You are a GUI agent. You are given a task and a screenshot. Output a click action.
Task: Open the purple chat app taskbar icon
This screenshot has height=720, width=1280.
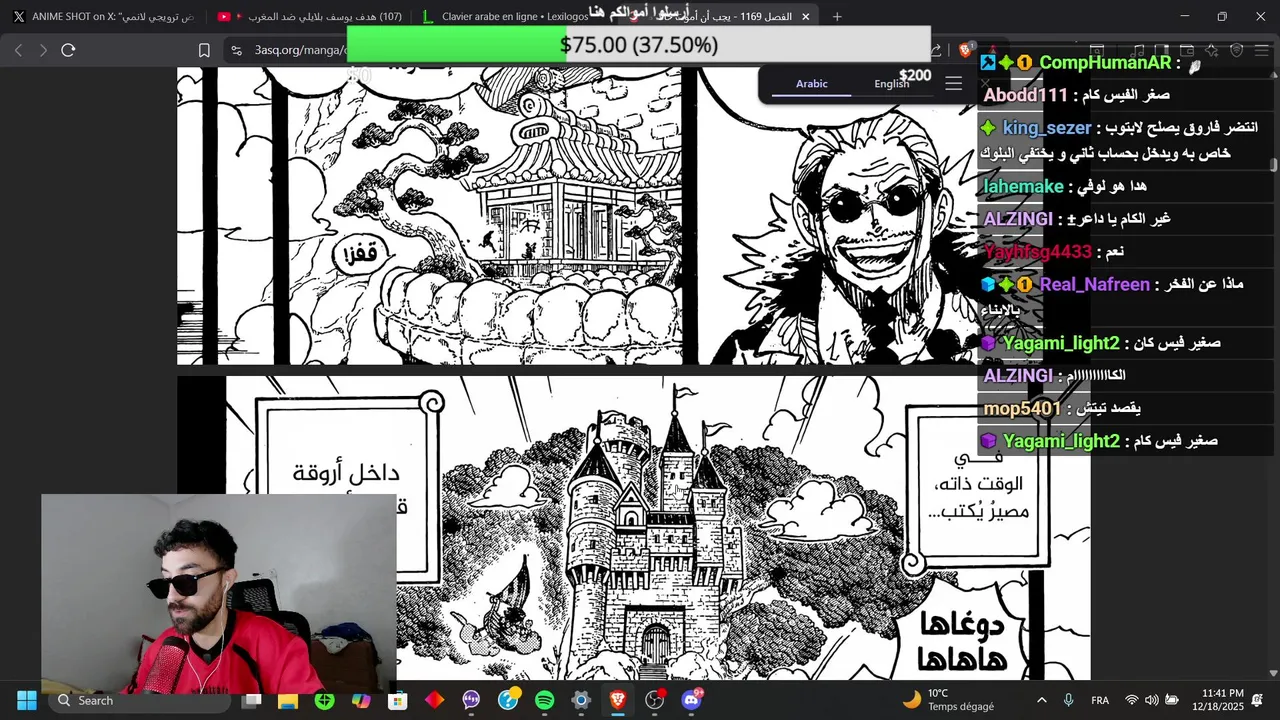coord(471,700)
